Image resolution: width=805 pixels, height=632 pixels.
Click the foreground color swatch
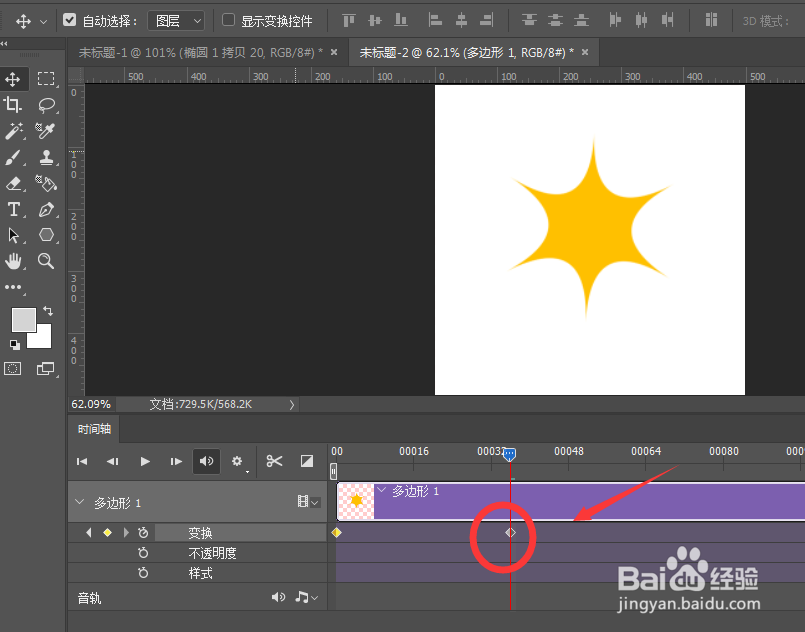[24, 322]
